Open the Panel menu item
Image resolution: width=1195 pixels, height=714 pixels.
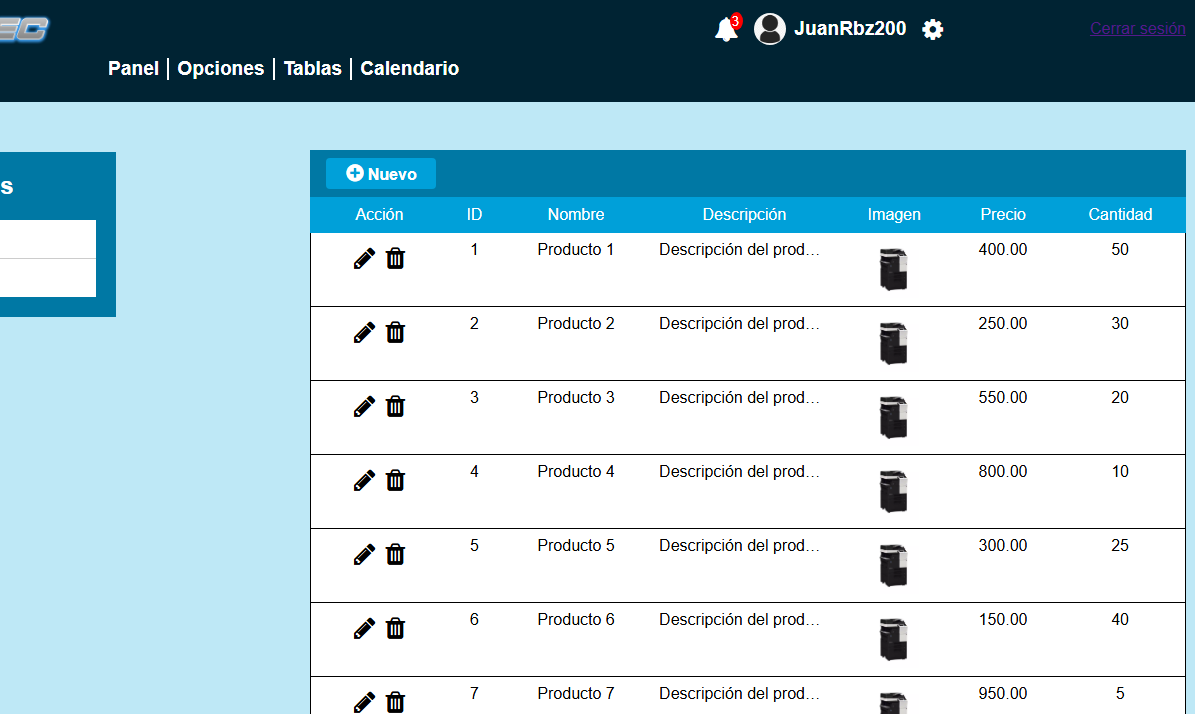pyautogui.click(x=133, y=69)
